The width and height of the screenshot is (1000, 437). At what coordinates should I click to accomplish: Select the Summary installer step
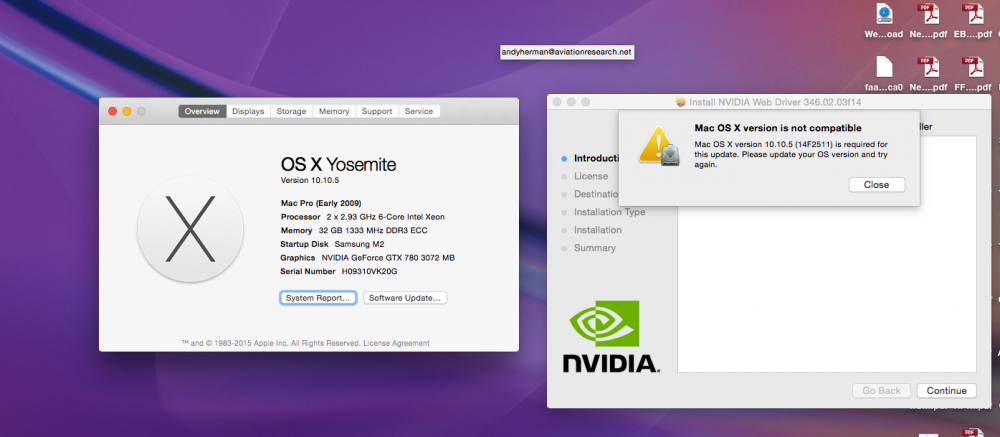coord(594,248)
